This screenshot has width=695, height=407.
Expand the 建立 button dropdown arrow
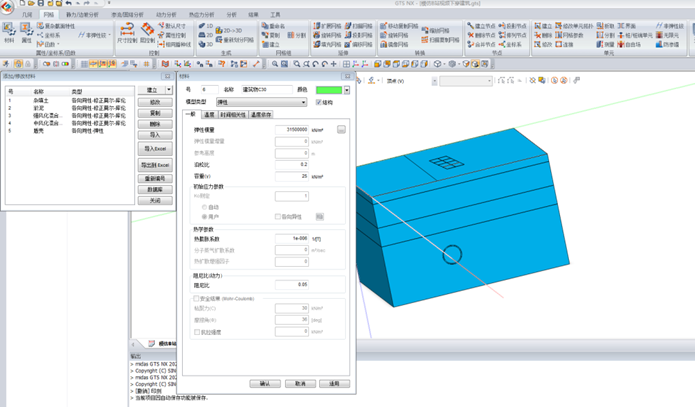pyautogui.click(x=169, y=90)
